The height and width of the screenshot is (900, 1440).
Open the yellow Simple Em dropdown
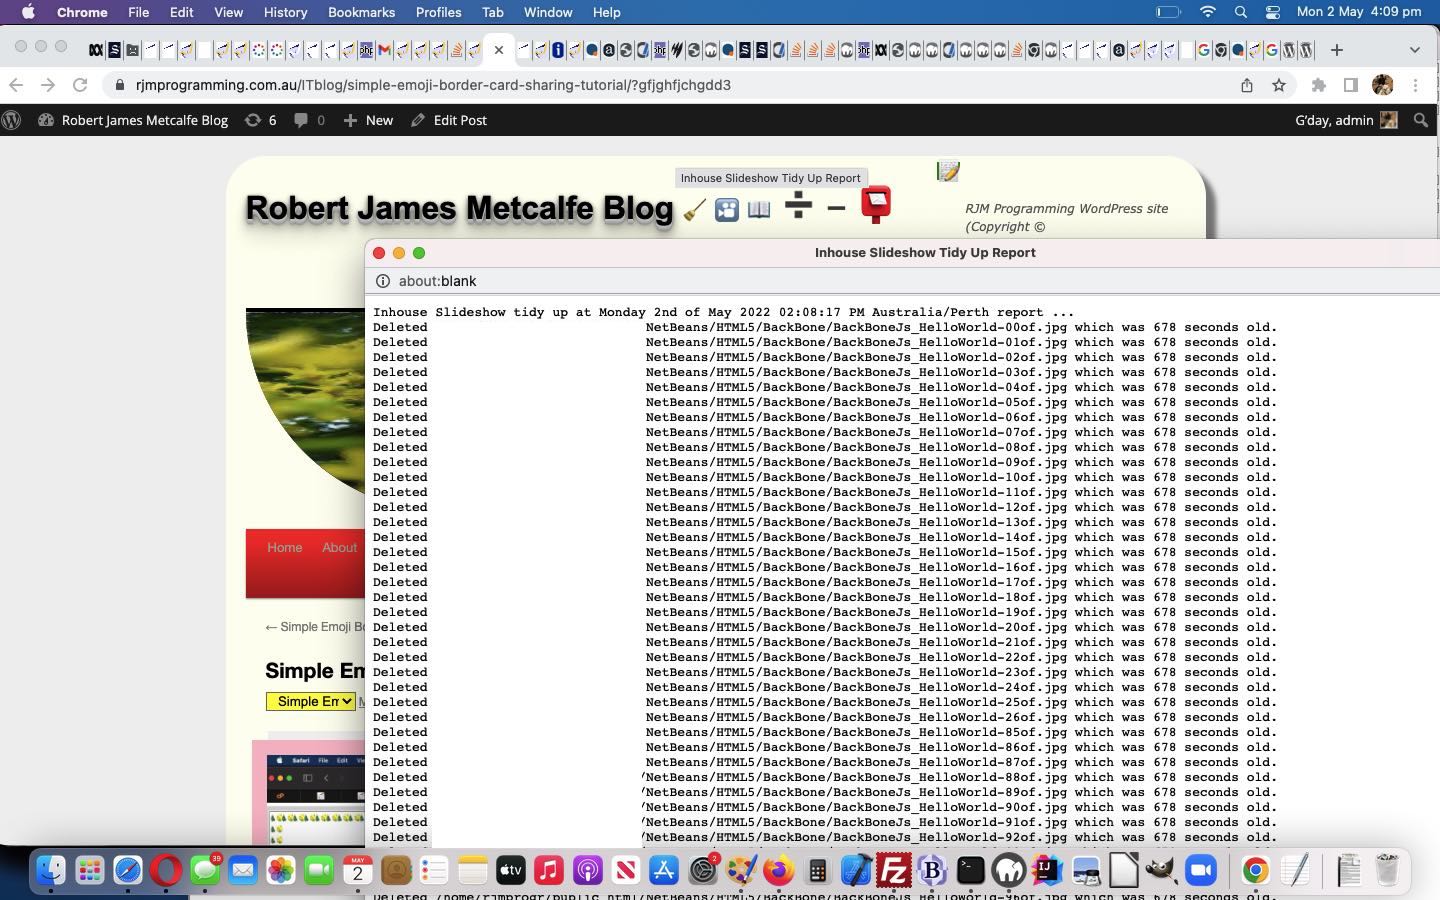310,701
